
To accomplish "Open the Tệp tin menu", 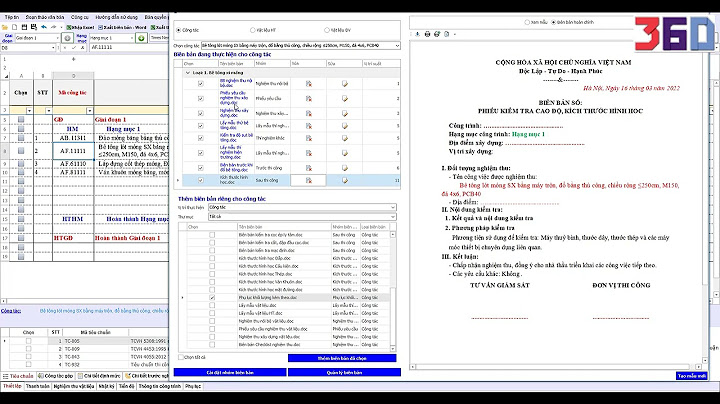I will [12, 17].
